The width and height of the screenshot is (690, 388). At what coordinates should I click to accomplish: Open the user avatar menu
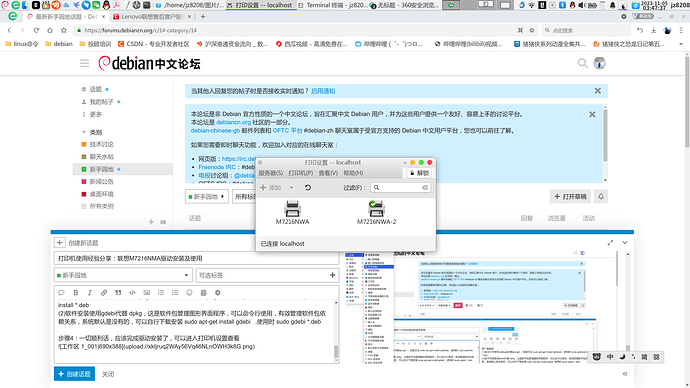click(x=599, y=63)
